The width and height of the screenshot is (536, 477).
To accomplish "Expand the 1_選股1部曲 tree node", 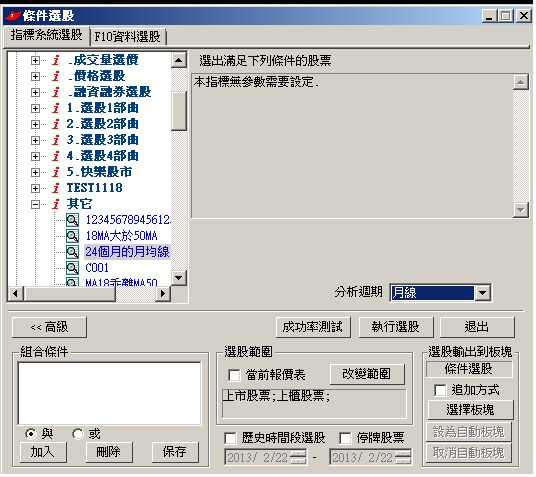I will [x=35, y=108].
